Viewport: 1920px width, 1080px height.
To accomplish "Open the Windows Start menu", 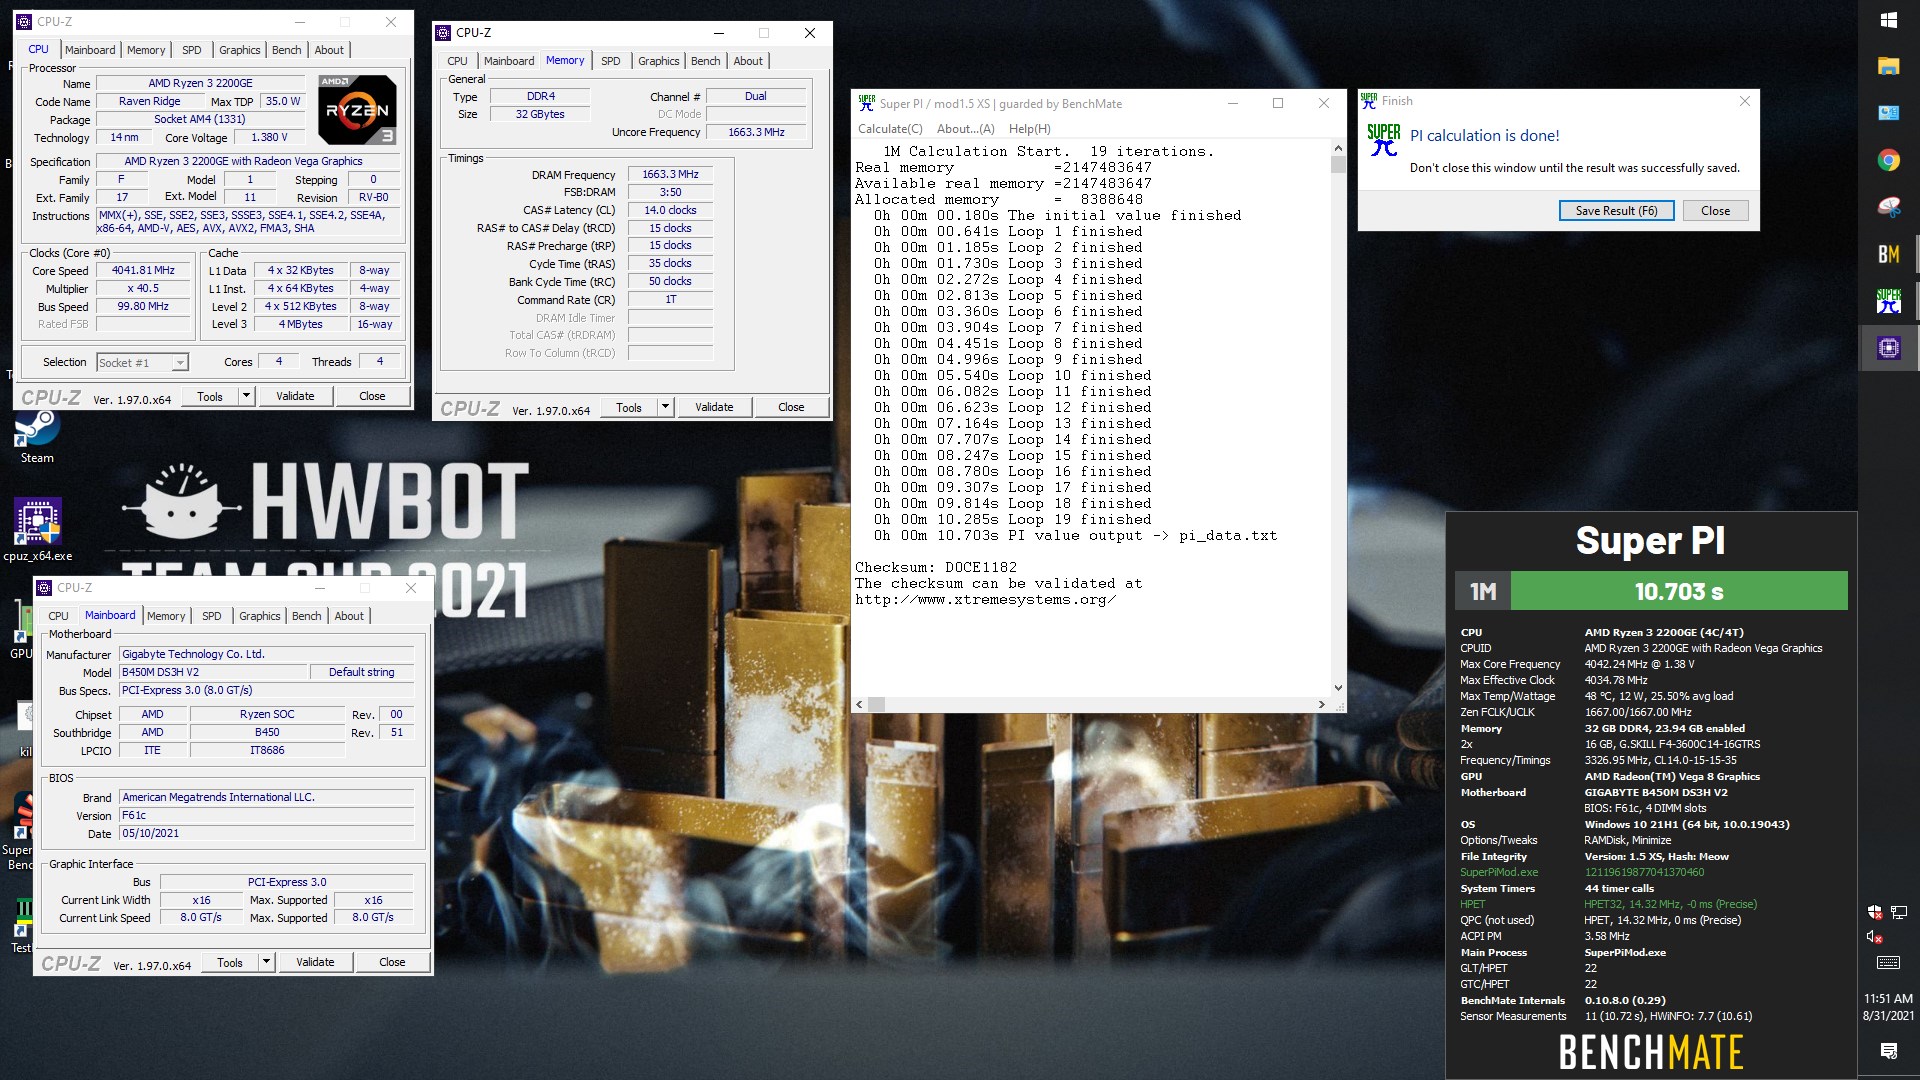I will 1888,20.
